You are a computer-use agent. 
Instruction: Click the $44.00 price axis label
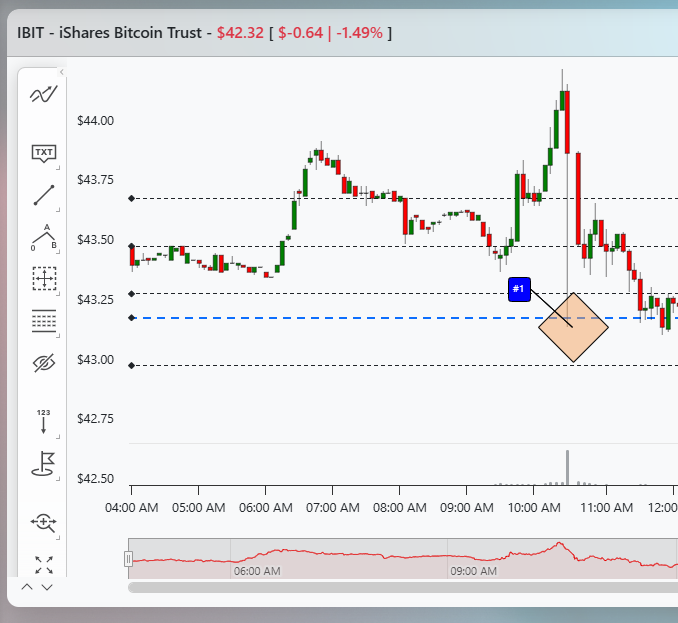point(96,121)
